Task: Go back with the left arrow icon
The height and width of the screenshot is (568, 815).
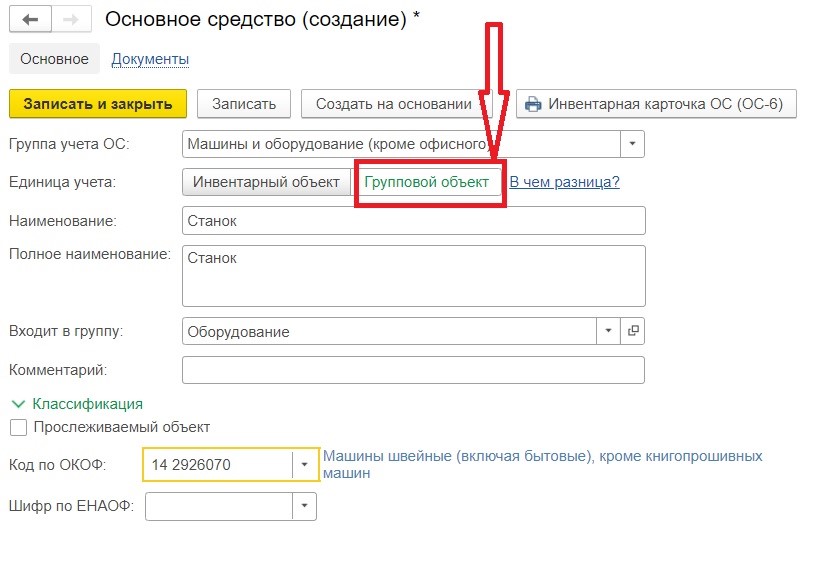Action: pos(30,20)
